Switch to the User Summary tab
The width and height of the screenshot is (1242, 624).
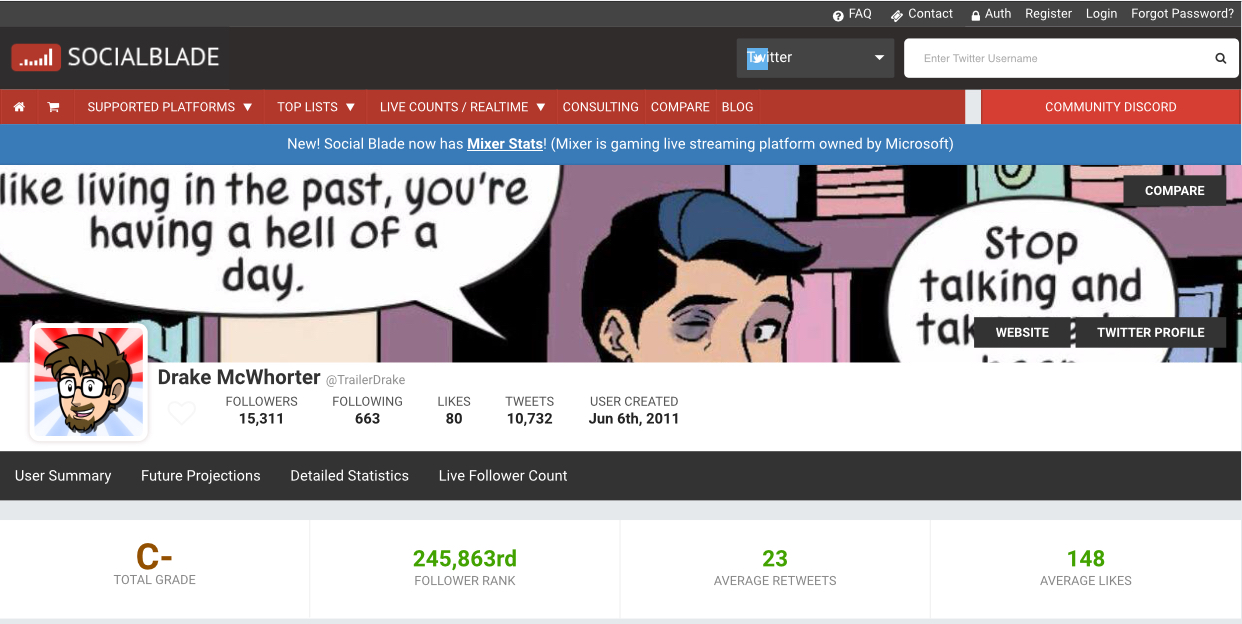click(63, 476)
